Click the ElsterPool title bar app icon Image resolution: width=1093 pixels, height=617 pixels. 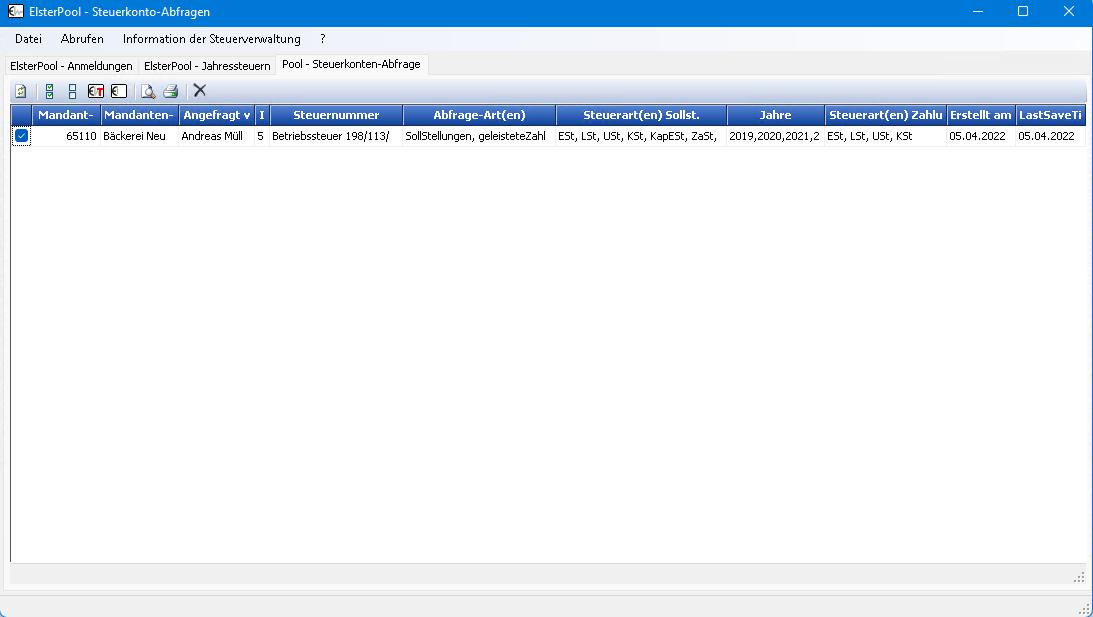click(x=15, y=12)
